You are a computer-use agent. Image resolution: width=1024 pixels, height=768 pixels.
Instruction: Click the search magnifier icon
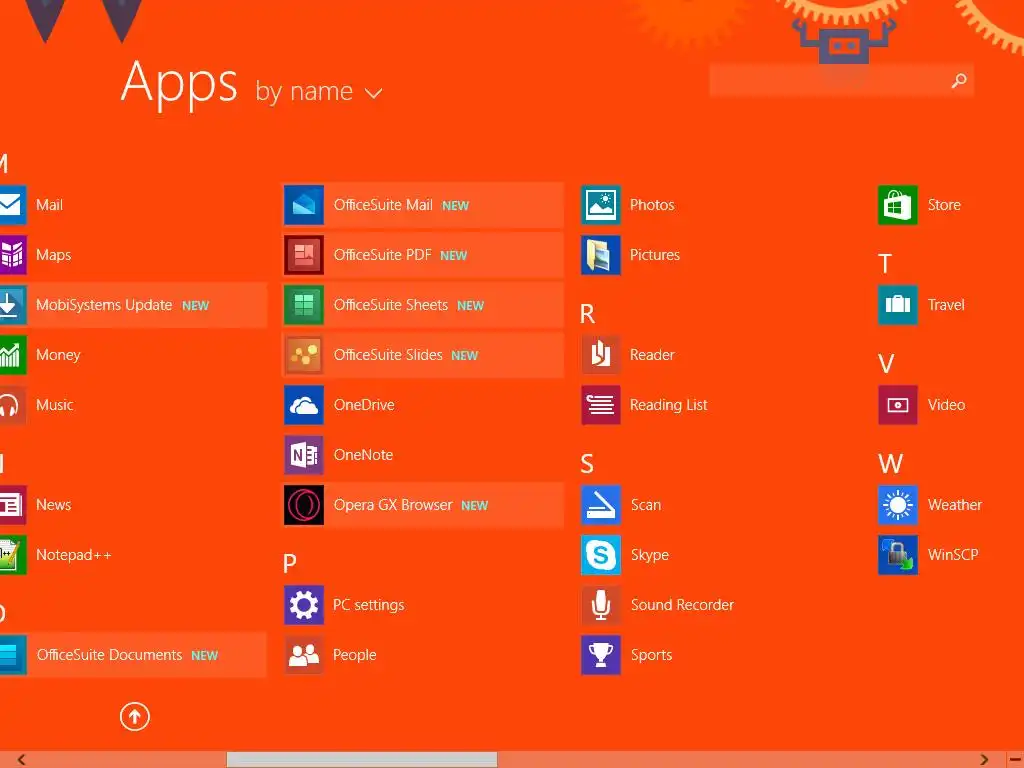pyautogui.click(x=959, y=80)
